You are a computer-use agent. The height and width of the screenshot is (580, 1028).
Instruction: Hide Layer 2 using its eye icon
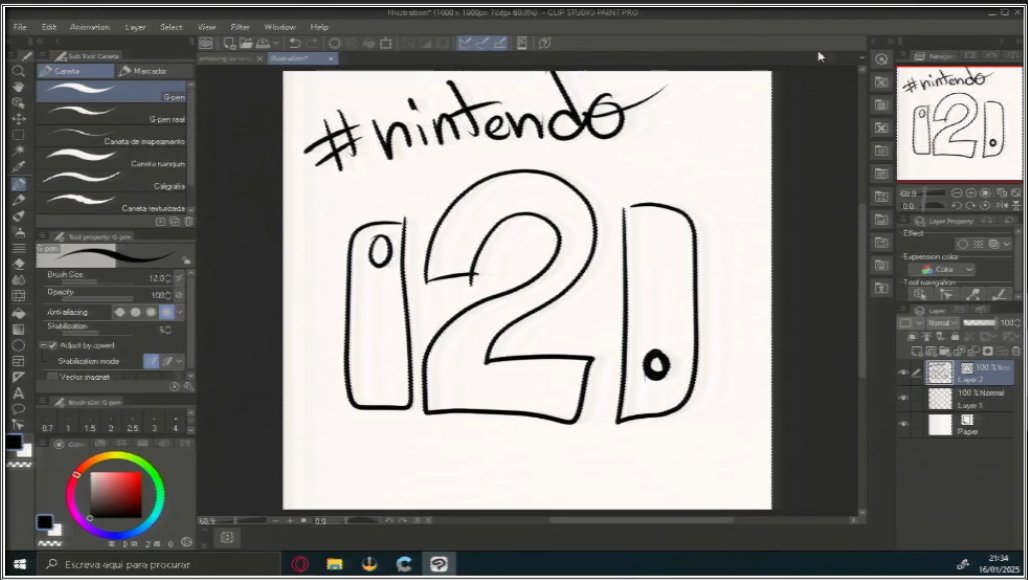903,372
